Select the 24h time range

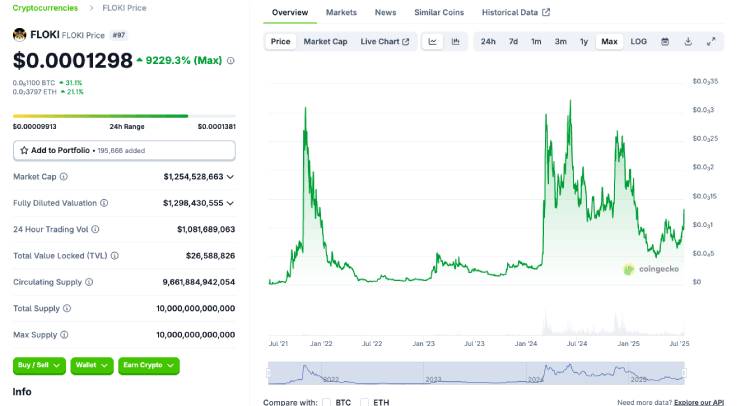click(x=487, y=41)
